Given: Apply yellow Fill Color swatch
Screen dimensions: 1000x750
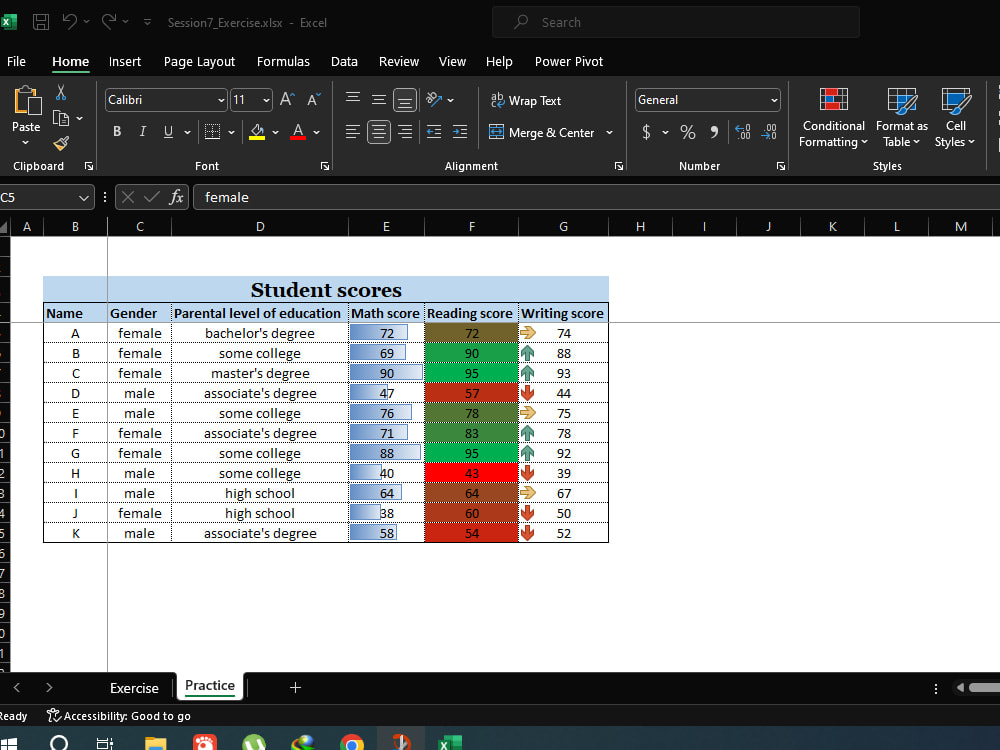Looking at the screenshot, I should tap(257, 132).
